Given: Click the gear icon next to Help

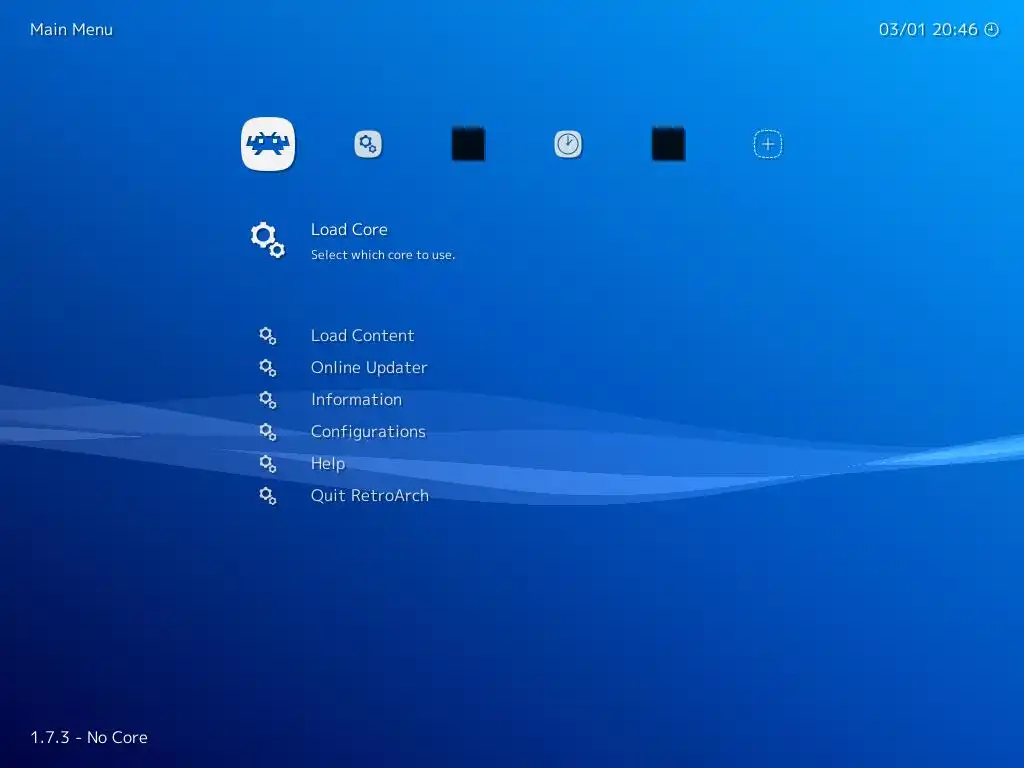Looking at the screenshot, I should (x=268, y=464).
